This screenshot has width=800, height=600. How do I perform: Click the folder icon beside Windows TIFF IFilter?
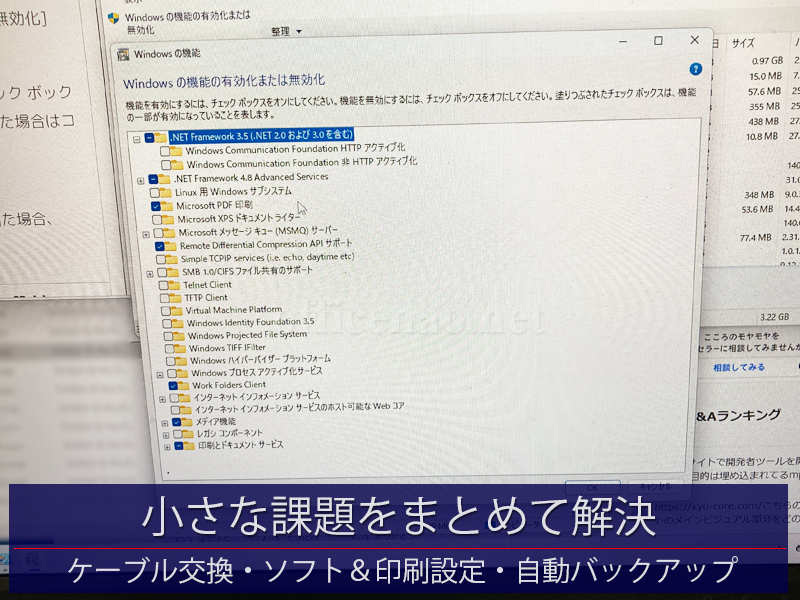pos(179,348)
